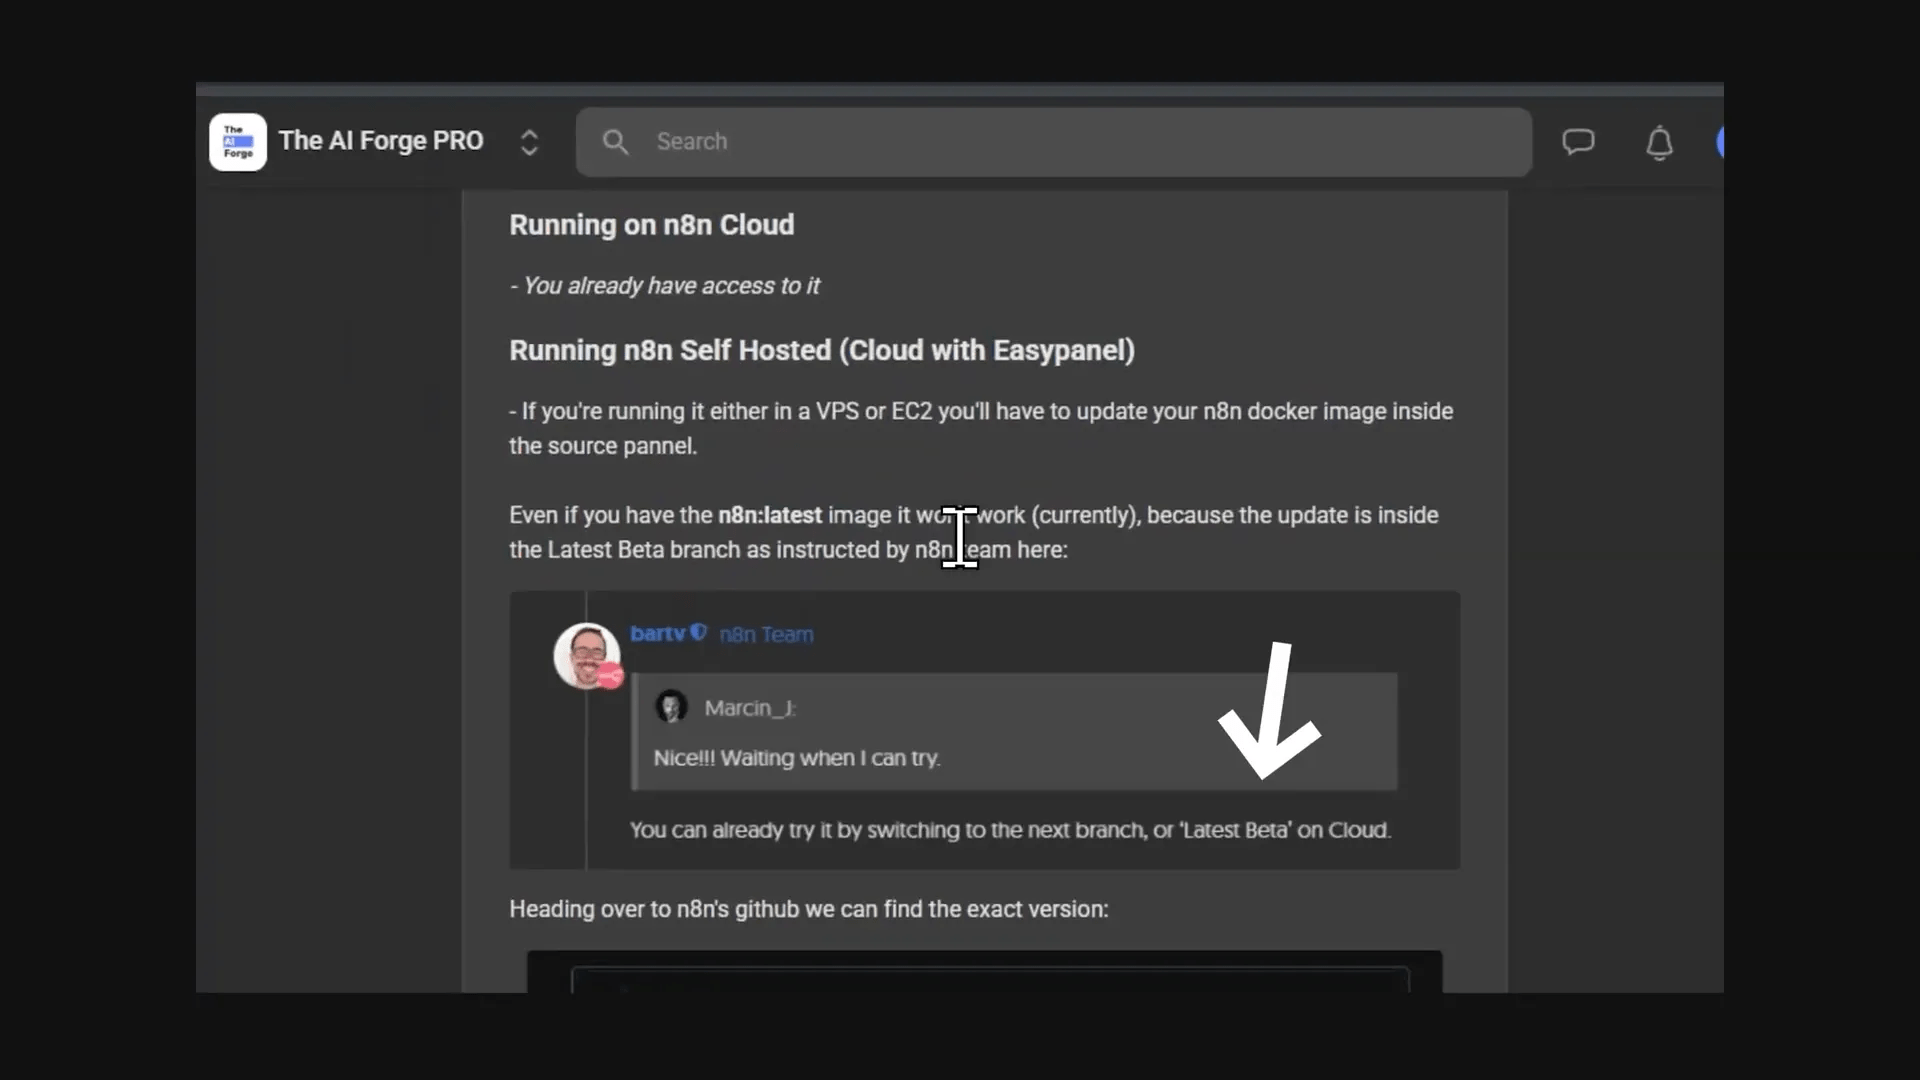Click the "Running on n8n Cloud" heading
The width and height of the screenshot is (1920, 1080).
(x=652, y=225)
